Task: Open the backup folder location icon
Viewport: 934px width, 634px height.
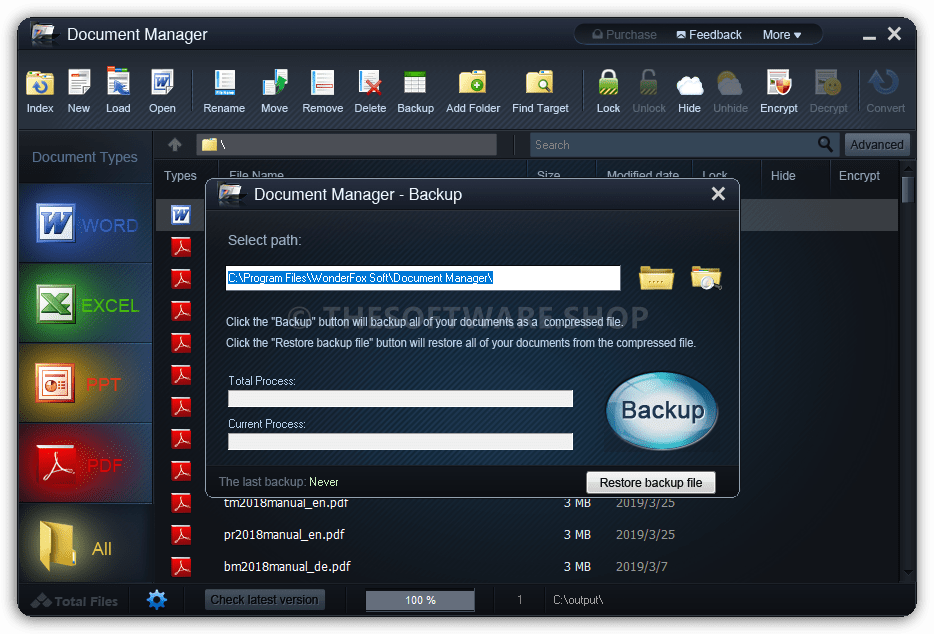Action: (x=706, y=278)
